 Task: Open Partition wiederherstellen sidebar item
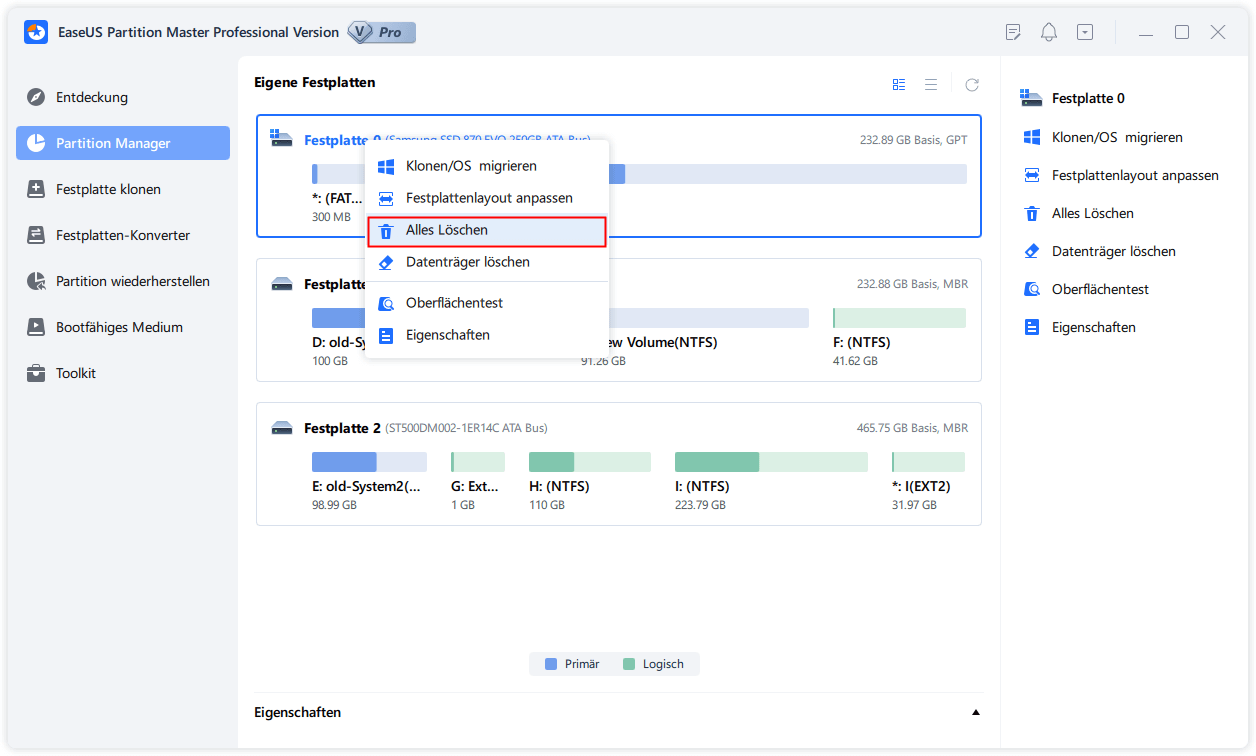123,281
